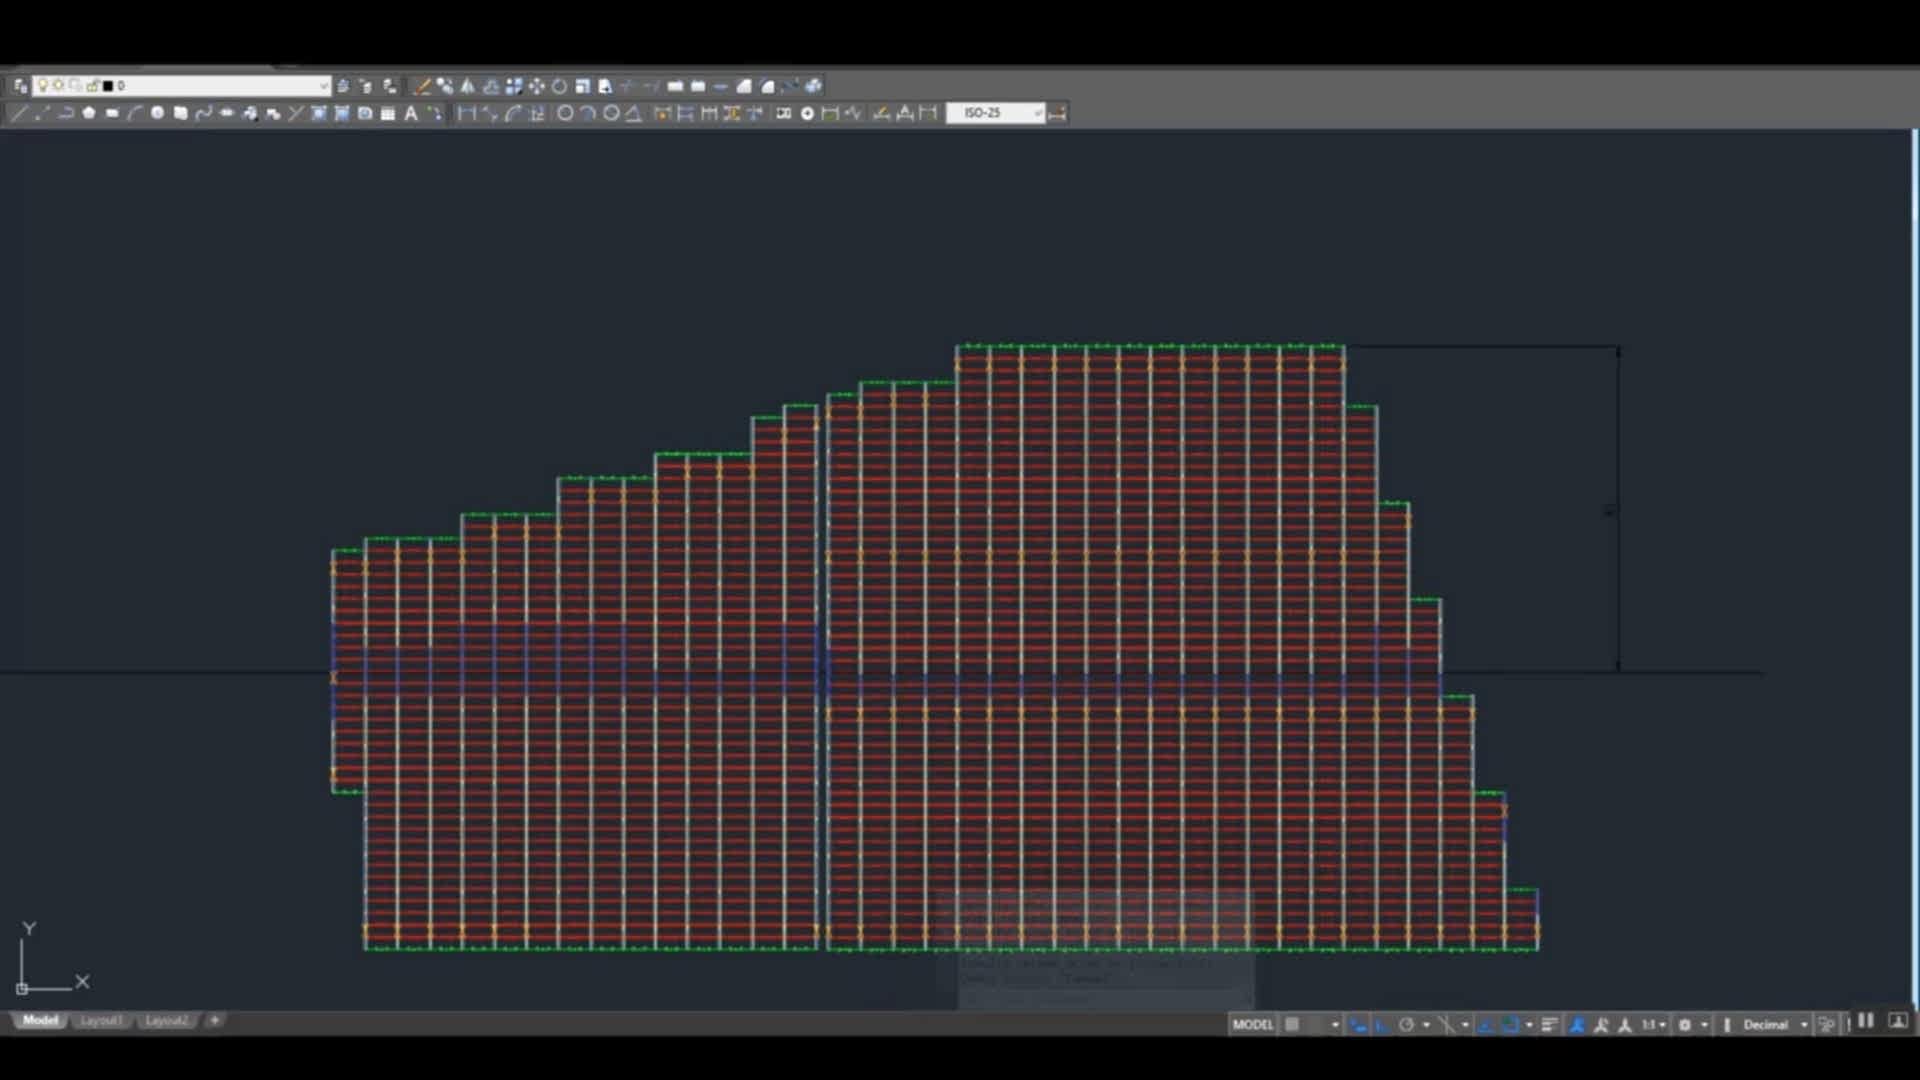Viewport: 1920px width, 1080px height.
Task: Click the black layer color swatch
Action: click(108, 86)
